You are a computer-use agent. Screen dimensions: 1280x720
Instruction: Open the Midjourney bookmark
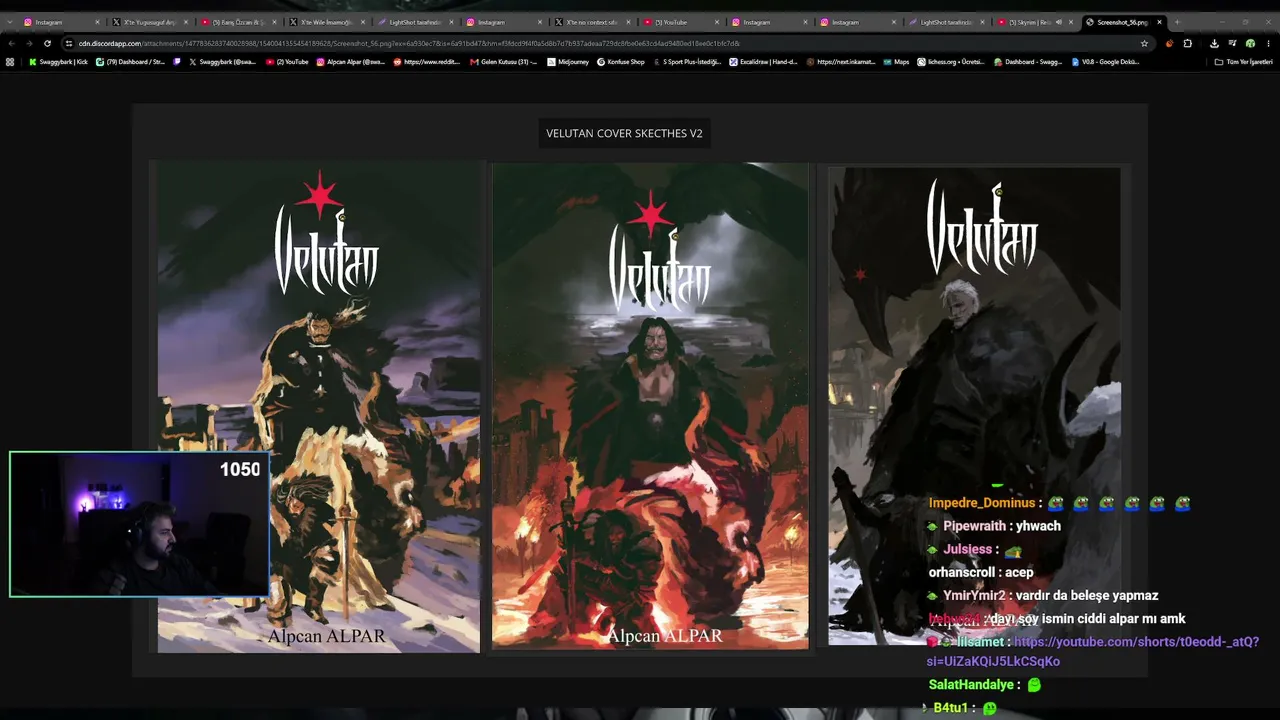click(568, 62)
